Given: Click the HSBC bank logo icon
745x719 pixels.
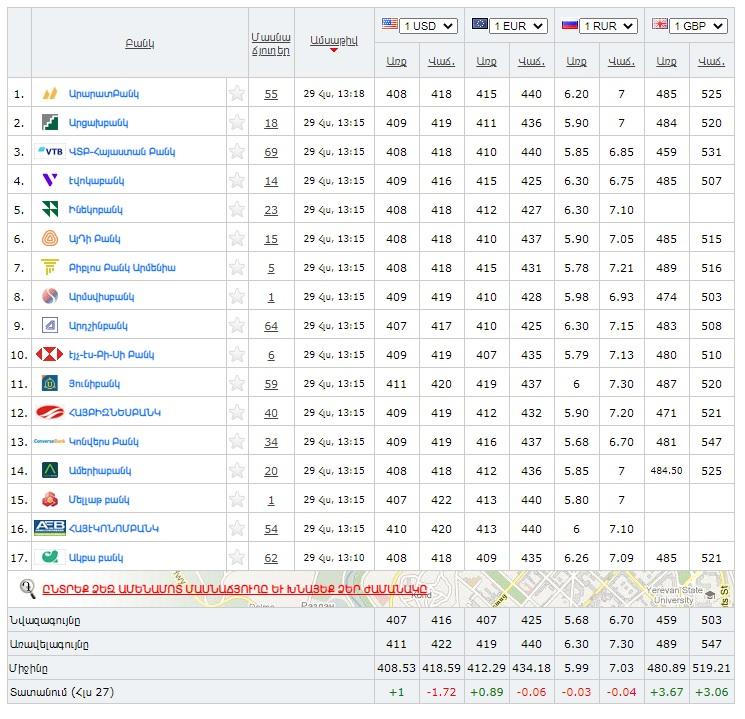Looking at the screenshot, I should pyautogui.click(x=49, y=355).
